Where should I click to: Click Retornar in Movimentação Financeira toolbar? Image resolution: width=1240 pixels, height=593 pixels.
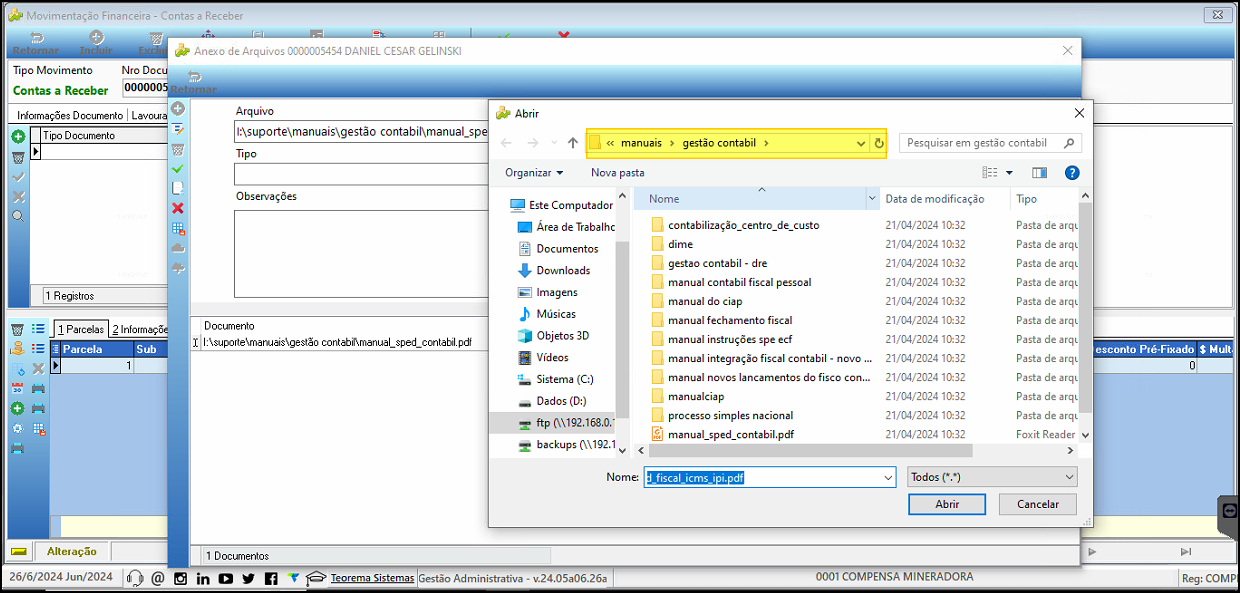coord(35,42)
